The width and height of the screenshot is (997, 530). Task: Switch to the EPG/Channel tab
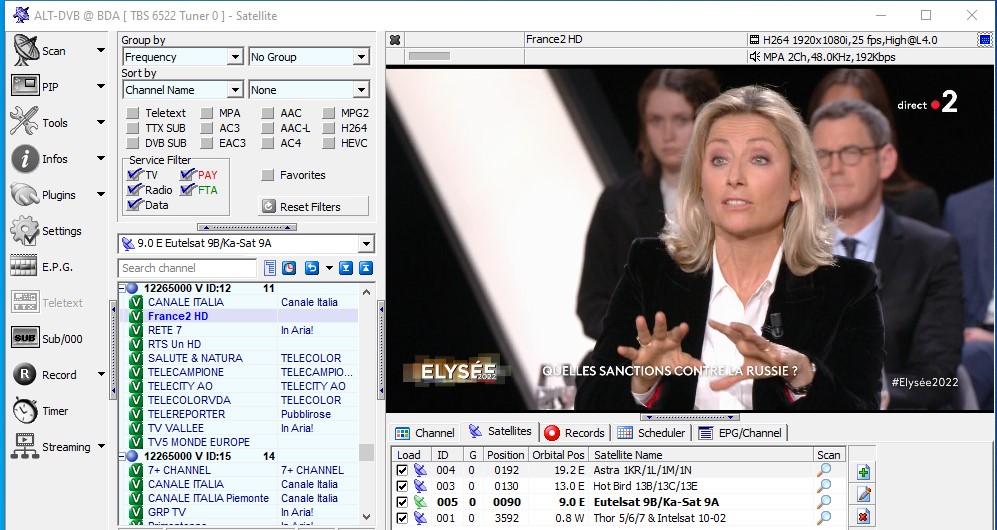pos(740,433)
